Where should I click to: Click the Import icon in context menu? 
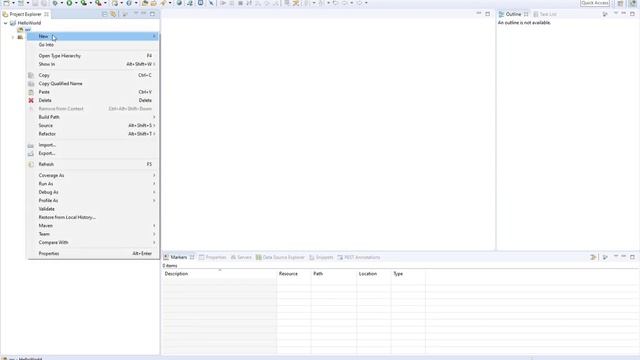[31, 145]
